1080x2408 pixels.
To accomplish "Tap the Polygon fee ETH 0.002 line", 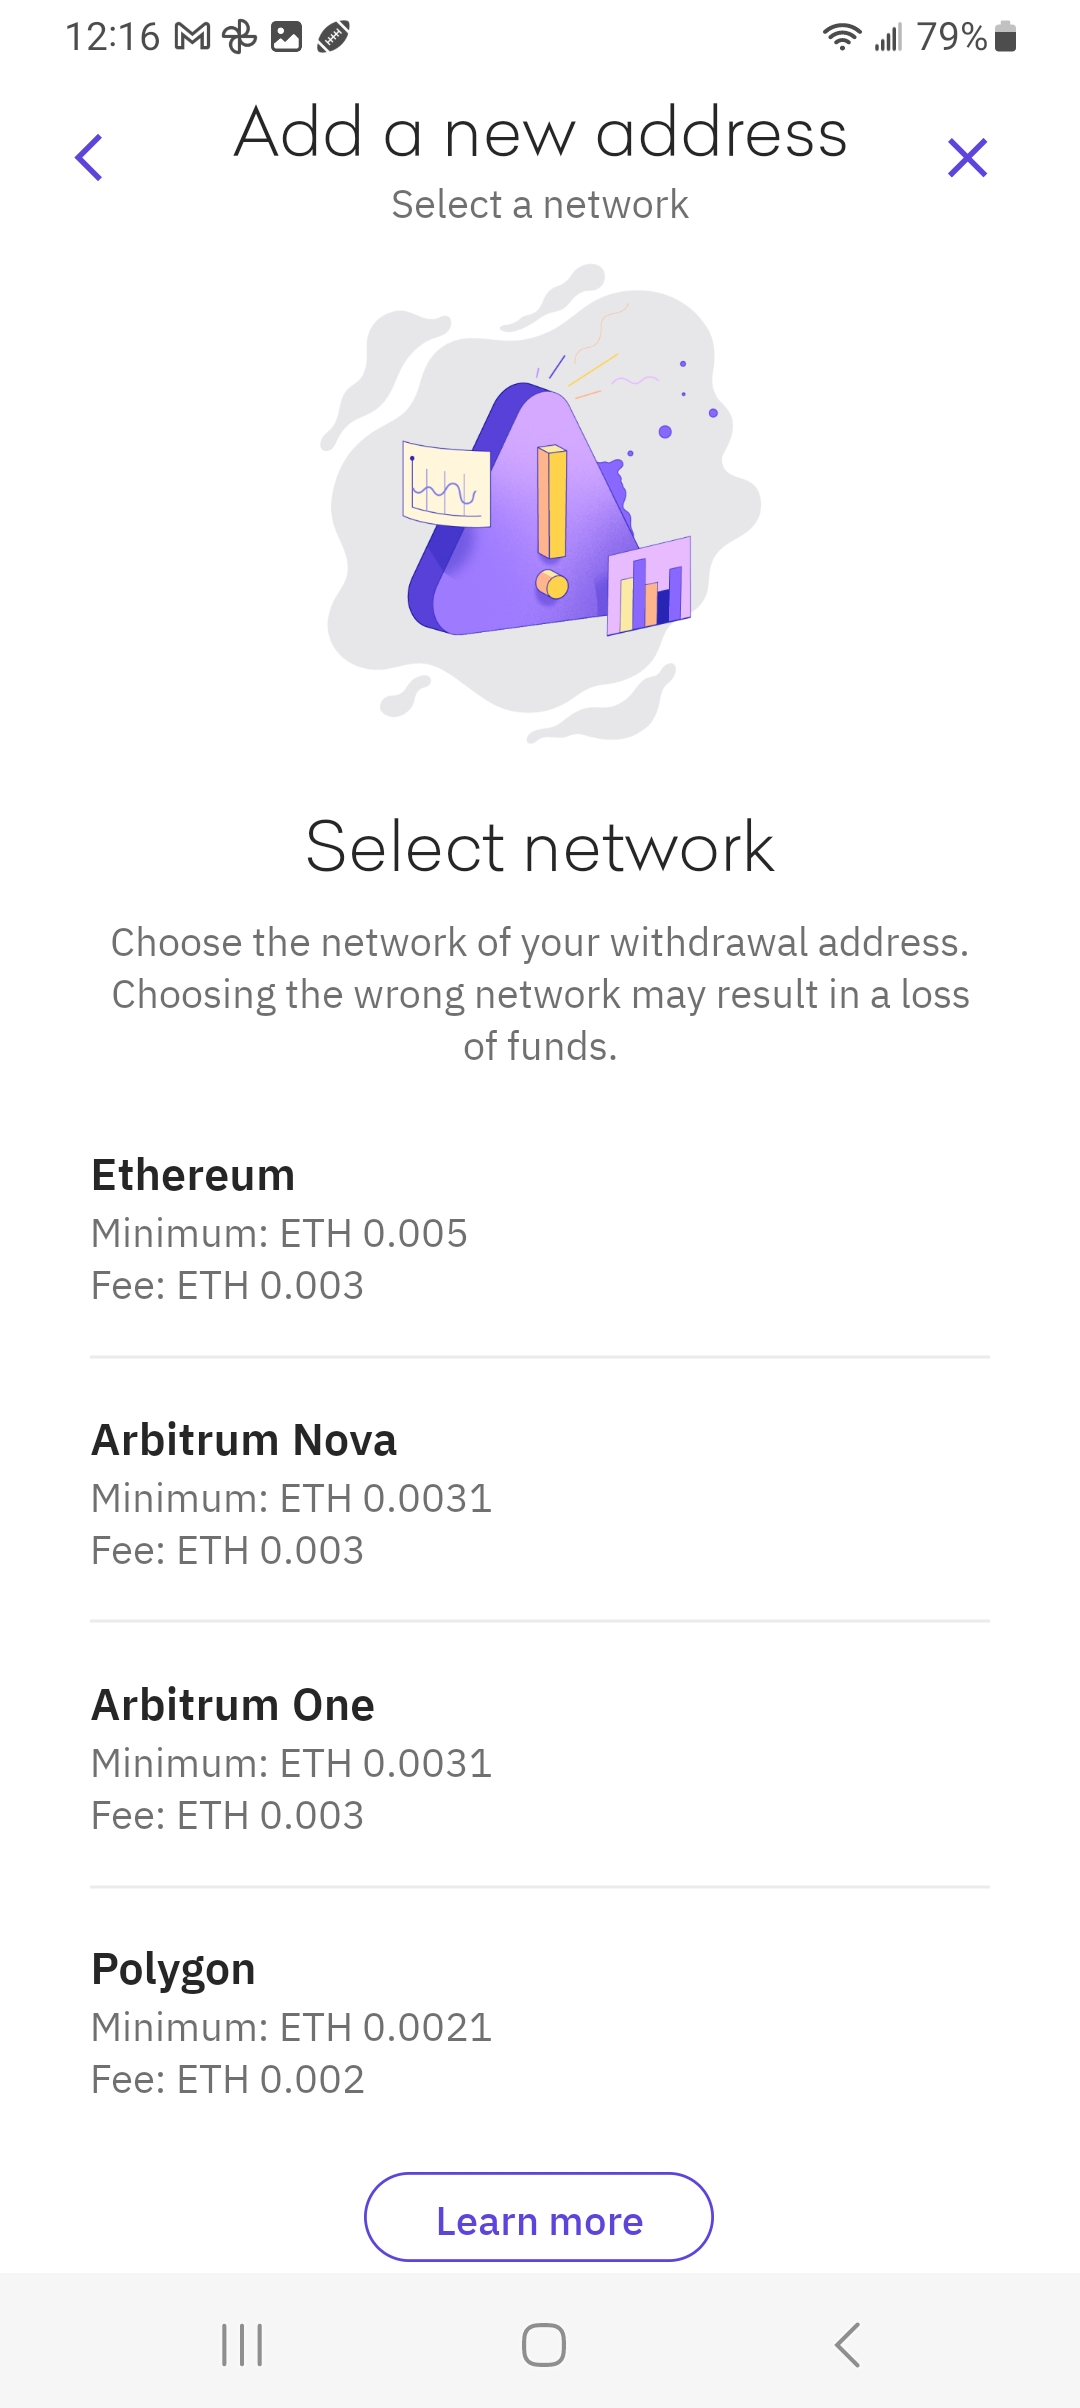I will (x=228, y=2080).
